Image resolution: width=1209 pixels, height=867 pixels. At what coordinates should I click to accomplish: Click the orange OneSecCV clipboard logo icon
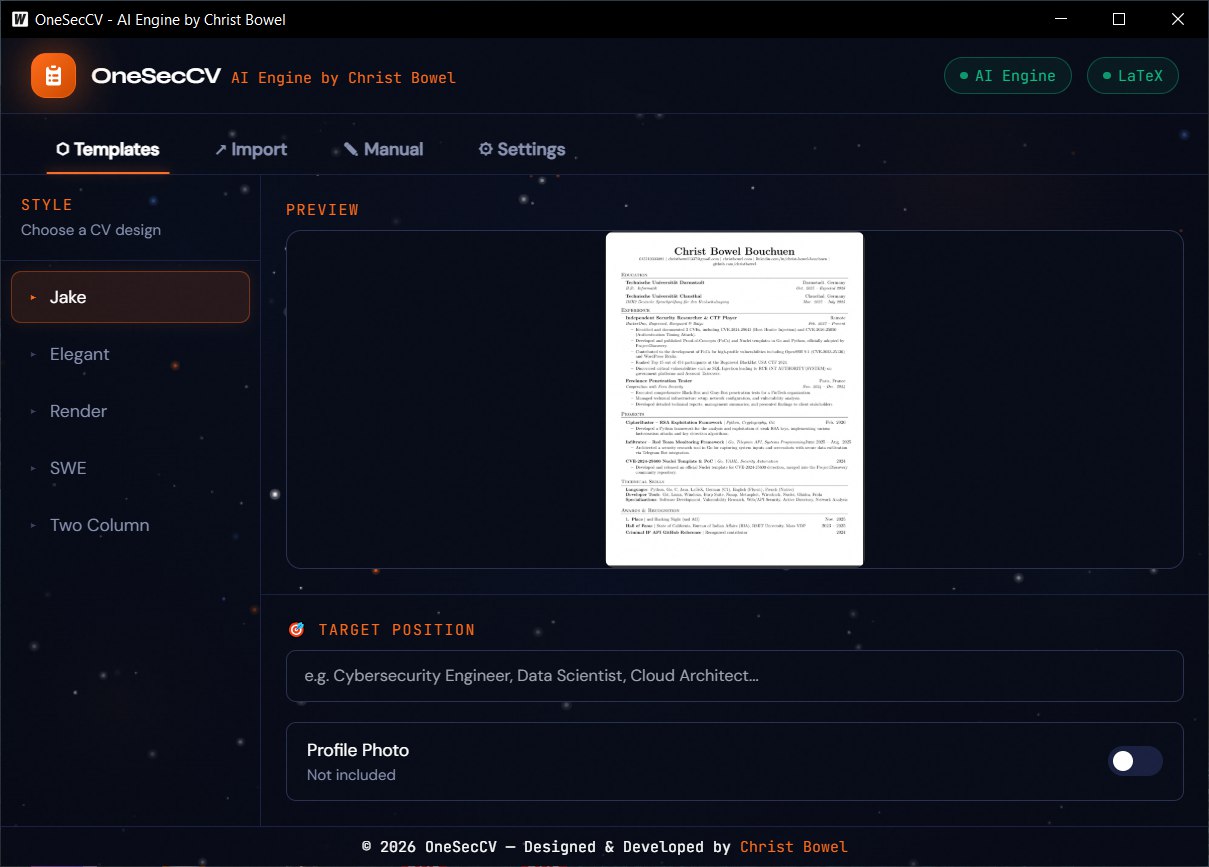click(55, 75)
